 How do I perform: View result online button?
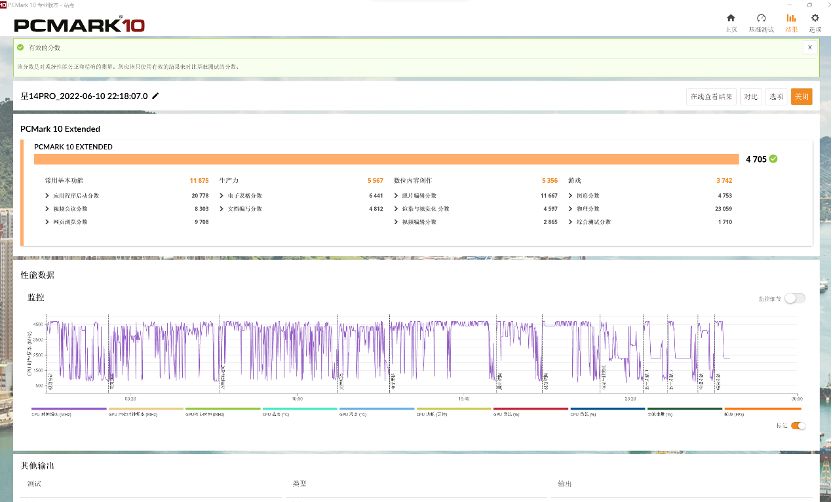coord(711,97)
